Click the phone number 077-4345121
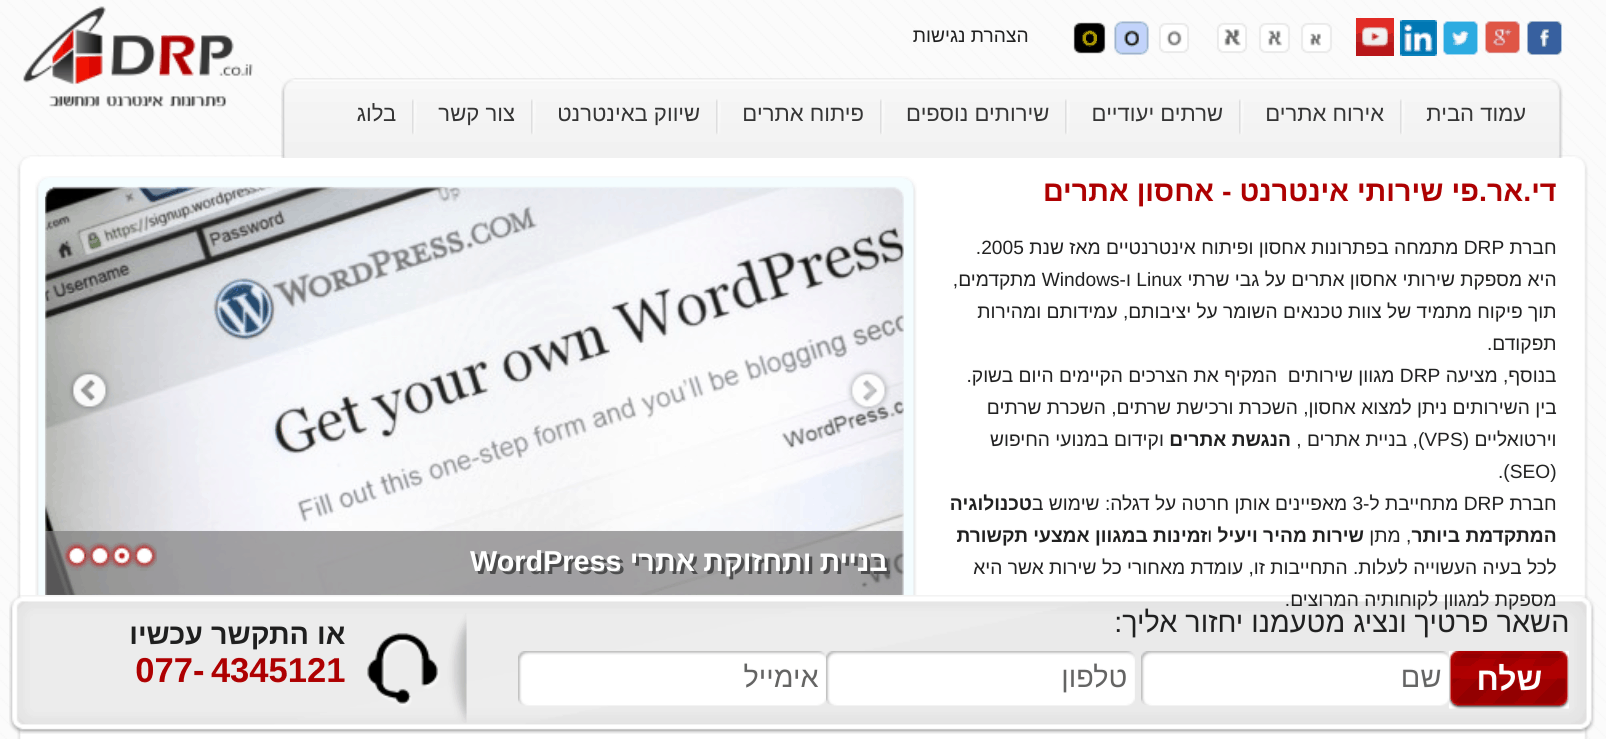Viewport: 1606px width, 739px height. (x=240, y=670)
